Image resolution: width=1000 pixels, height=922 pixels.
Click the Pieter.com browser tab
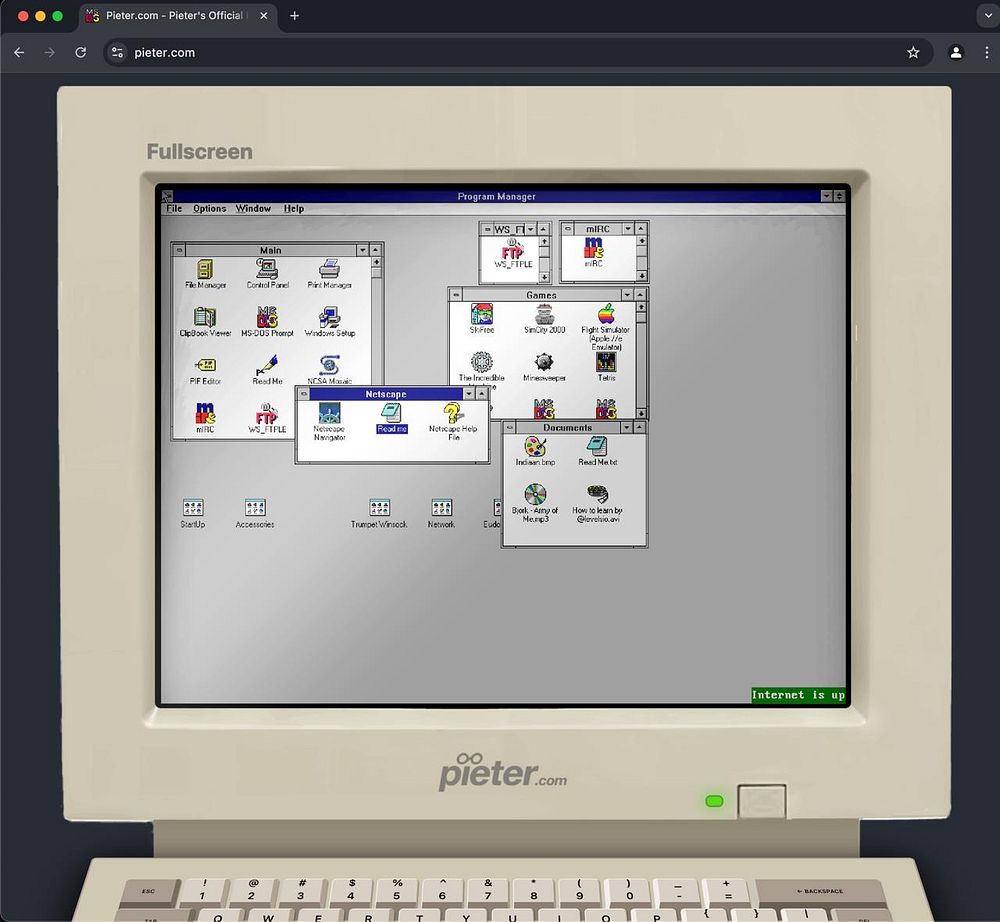[177, 16]
